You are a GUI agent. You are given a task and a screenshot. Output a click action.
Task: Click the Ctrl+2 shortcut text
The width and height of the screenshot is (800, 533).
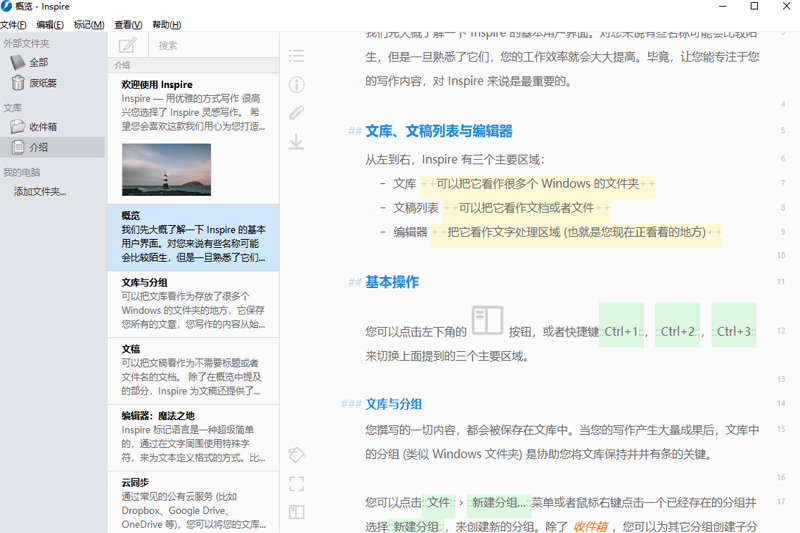tap(677, 332)
